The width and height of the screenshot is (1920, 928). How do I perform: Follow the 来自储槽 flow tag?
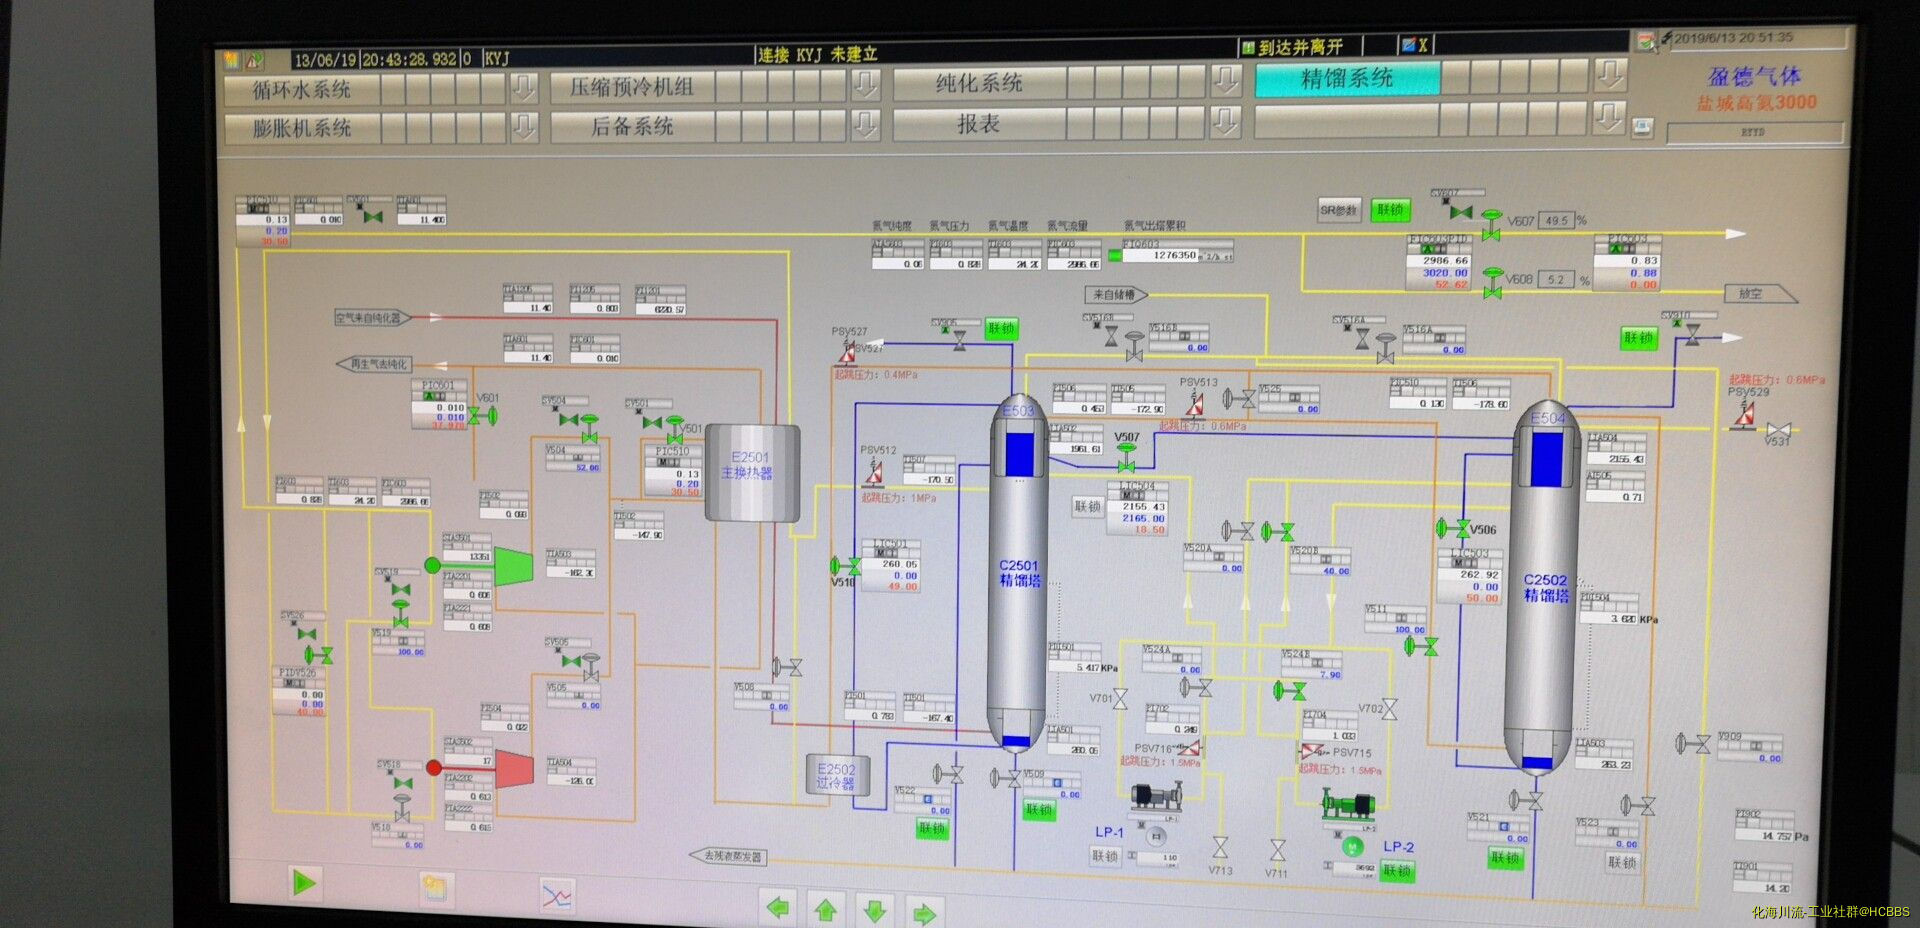click(1116, 295)
